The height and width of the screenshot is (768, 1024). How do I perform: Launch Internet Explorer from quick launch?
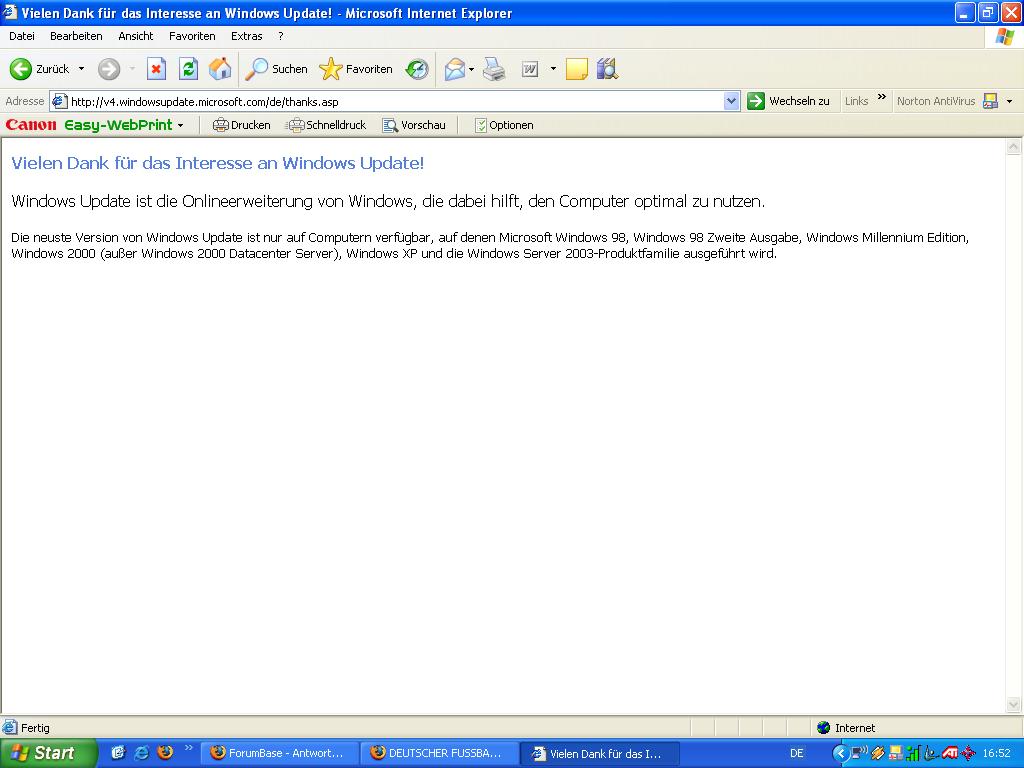(x=142, y=753)
